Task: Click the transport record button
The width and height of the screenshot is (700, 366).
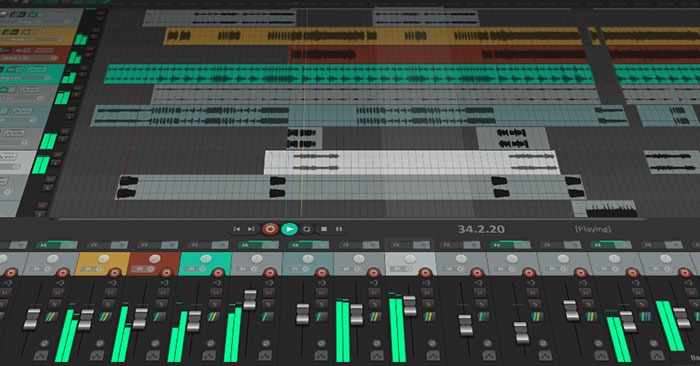Action: point(270,229)
